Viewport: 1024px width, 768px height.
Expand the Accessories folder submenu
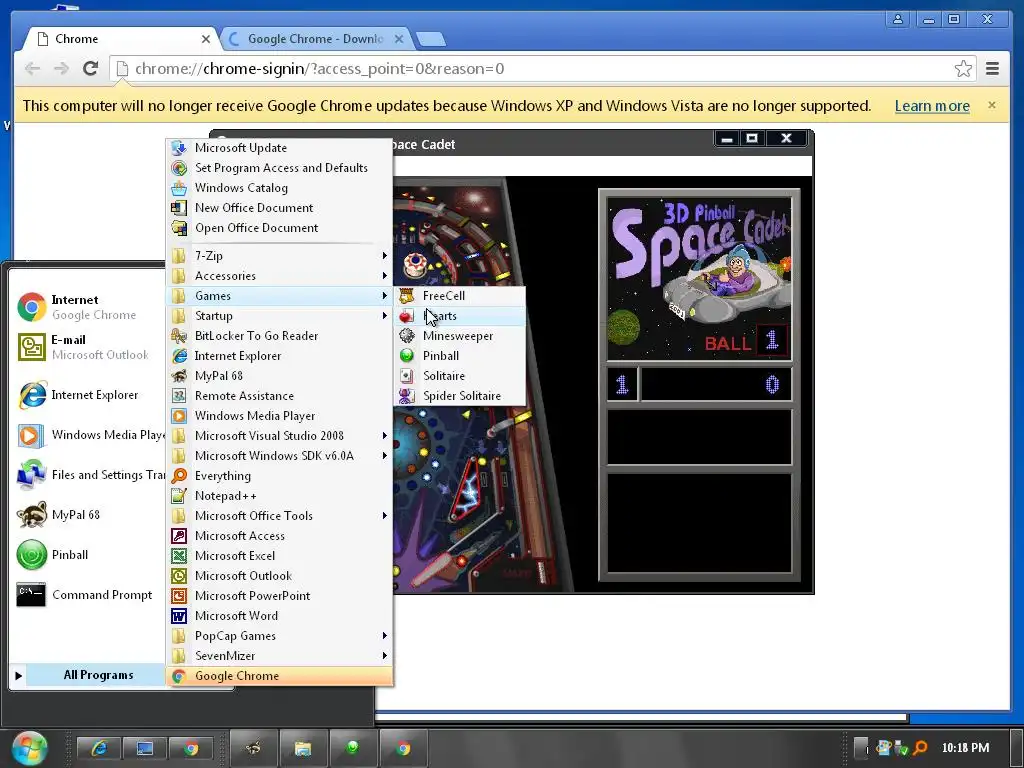[280, 276]
